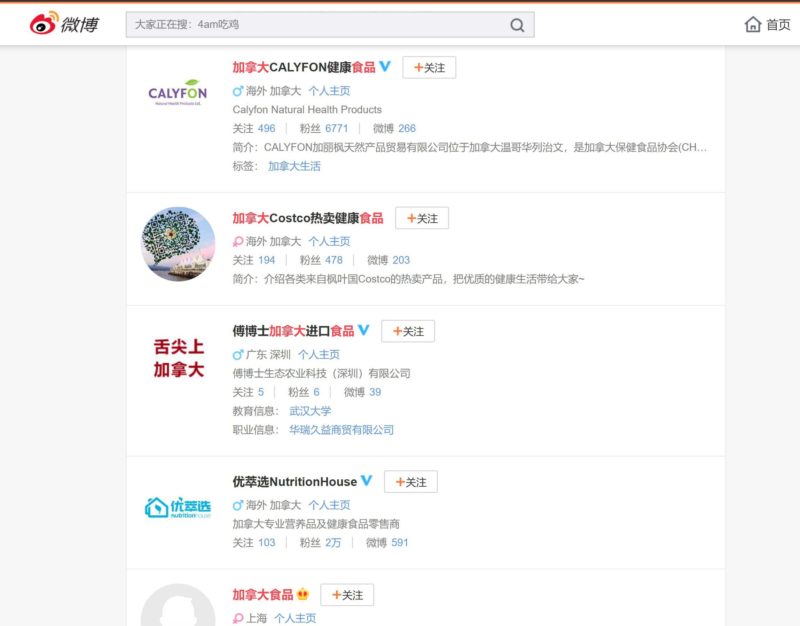Click the 关注 count 103

266,542
